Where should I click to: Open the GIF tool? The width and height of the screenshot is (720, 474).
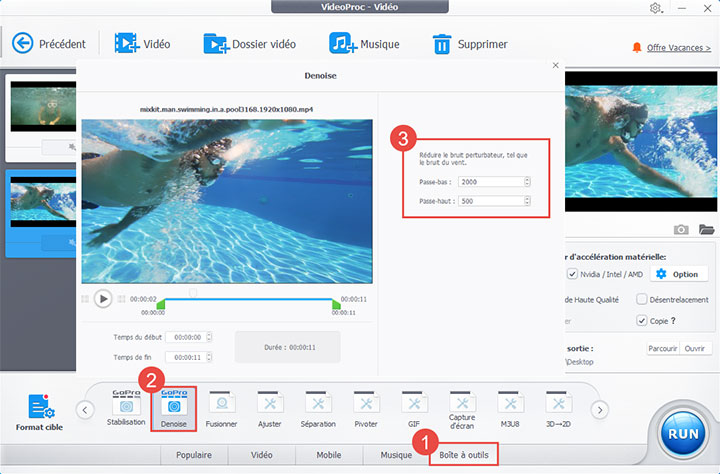pos(413,406)
